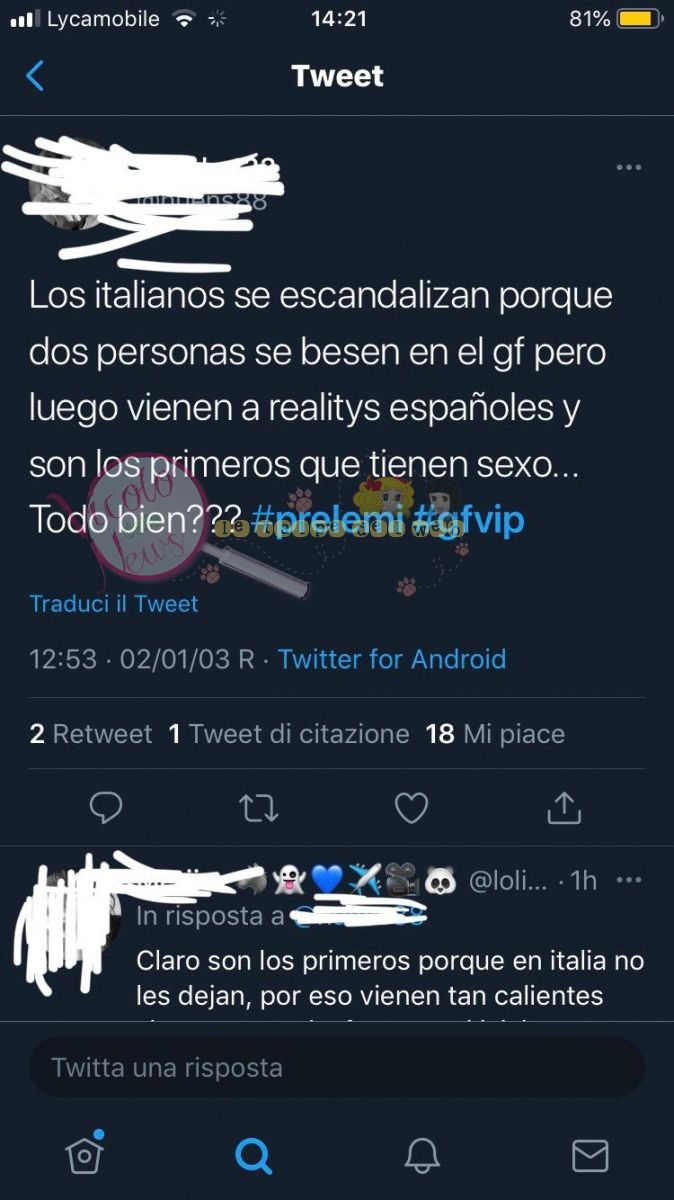Open the Search magnifier tab
Image resolution: width=674 pixels, height=1200 pixels.
(253, 1156)
